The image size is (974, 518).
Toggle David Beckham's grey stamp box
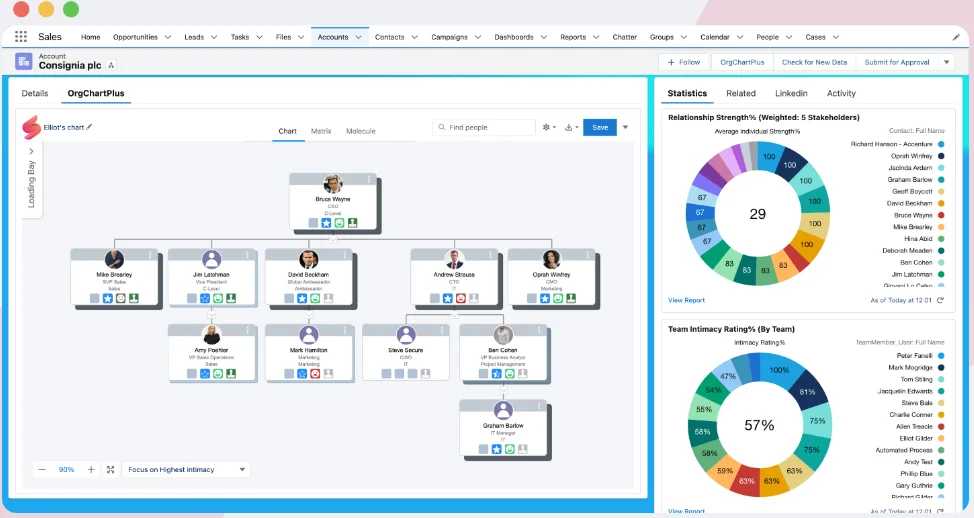click(328, 298)
